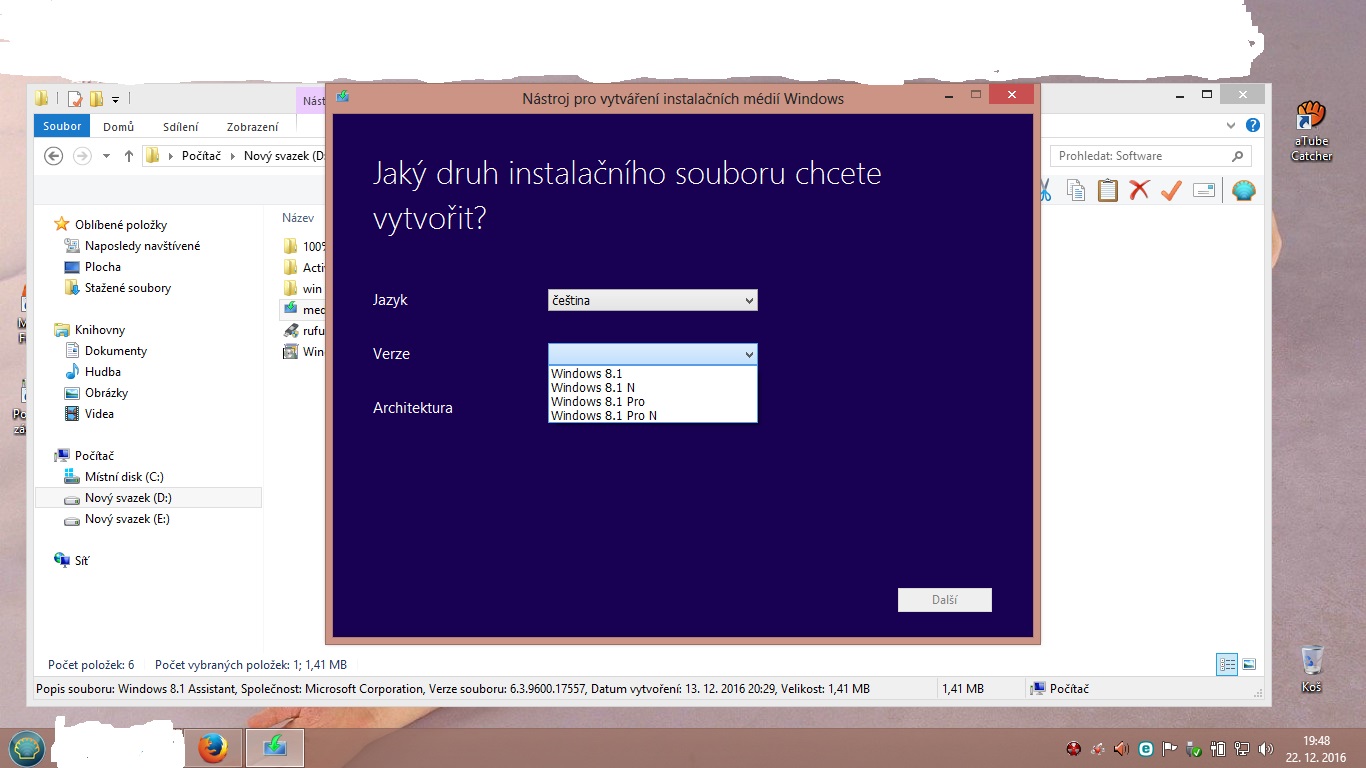Select Nový svazek (D:) in the navigation pane
The image size is (1366, 768).
click(148, 498)
